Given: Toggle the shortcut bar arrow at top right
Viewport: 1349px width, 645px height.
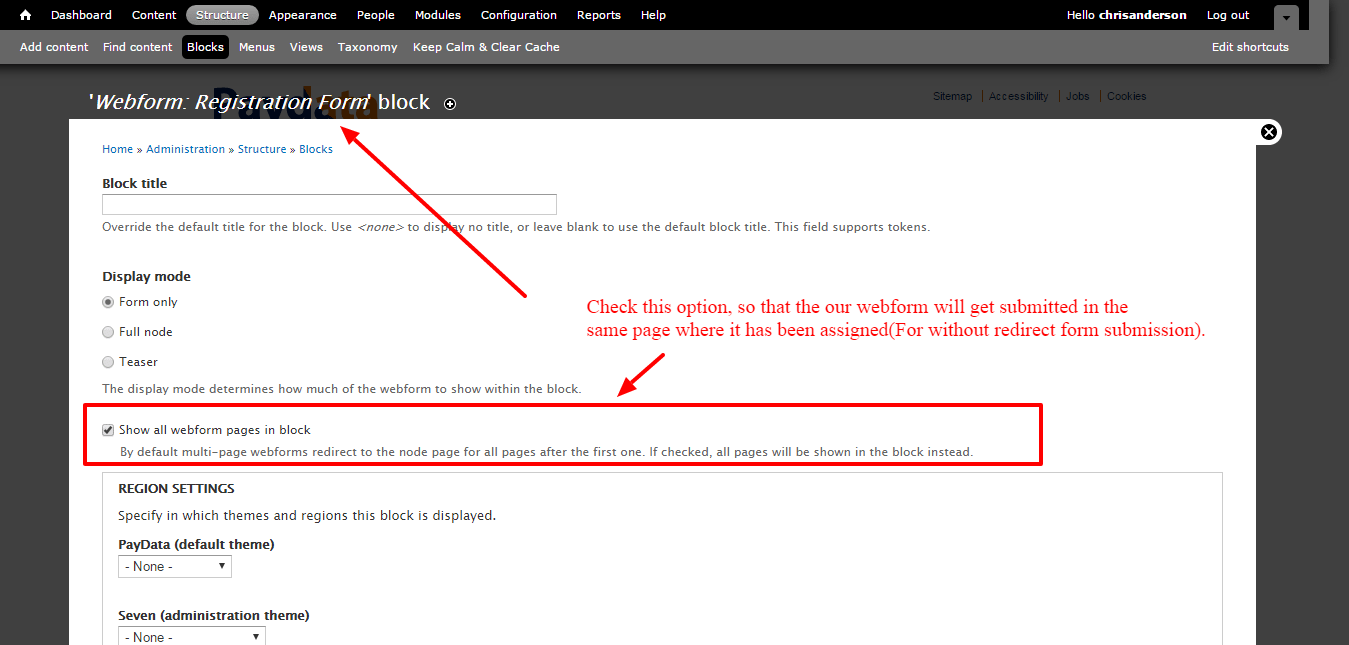Looking at the screenshot, I should pos(1287,17).
